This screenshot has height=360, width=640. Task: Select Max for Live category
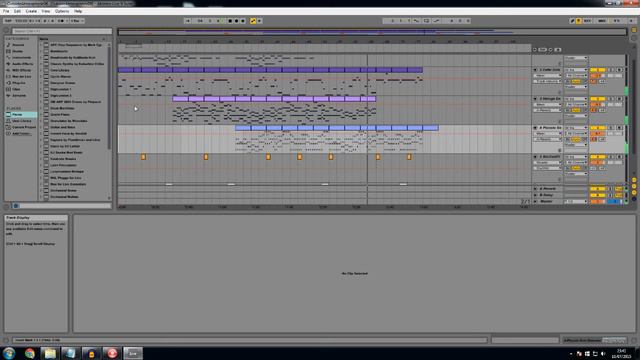[22, 77]
